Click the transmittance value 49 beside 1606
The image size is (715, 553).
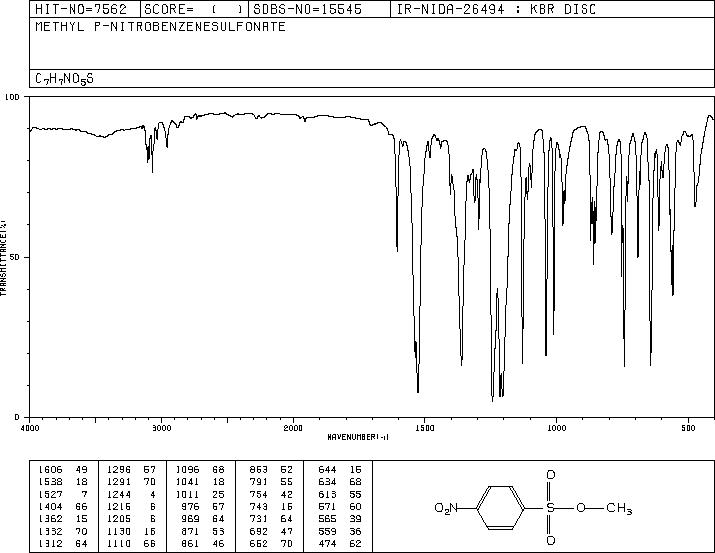pyautogui.click(x=82, y=470)
